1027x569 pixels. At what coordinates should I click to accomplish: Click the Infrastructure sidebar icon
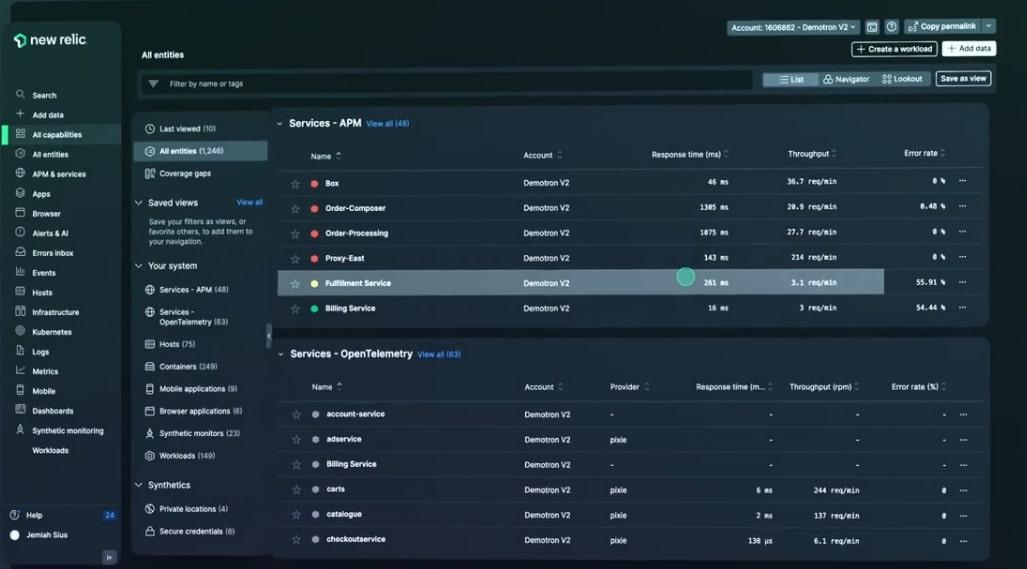(20, 312)
